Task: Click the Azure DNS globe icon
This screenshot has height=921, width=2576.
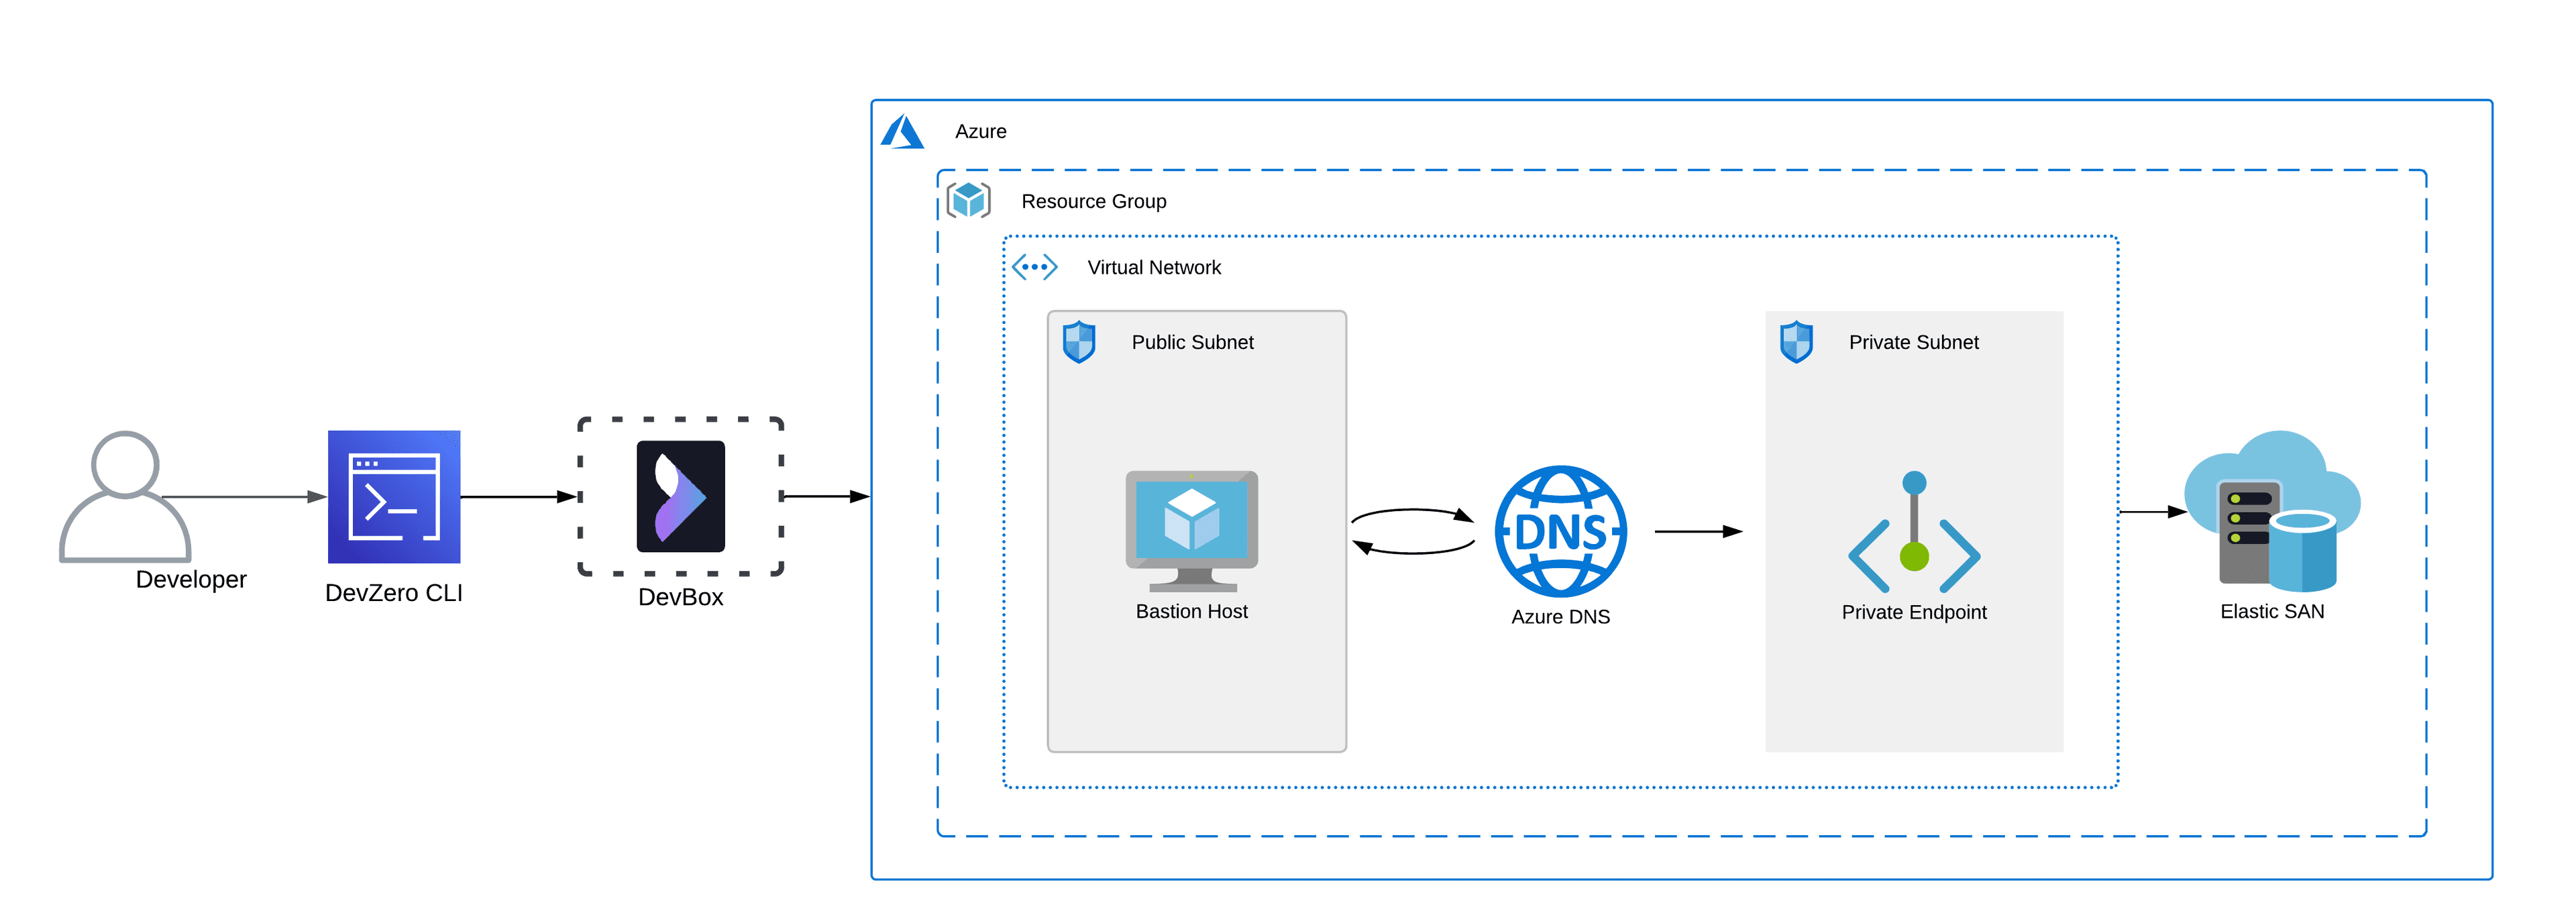Action: (1561, 531)
